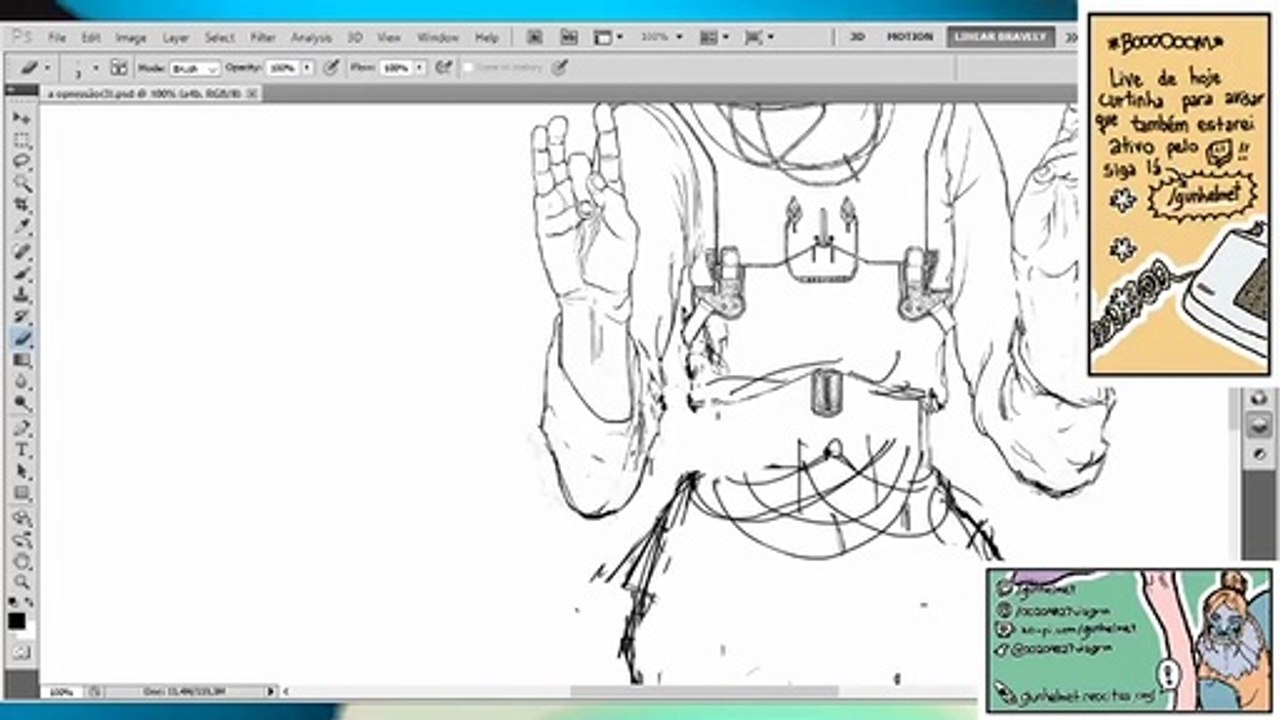Select the Rectangle shape tool
This screenshot has height=720, width=1280.
click(x=22, y=493)
